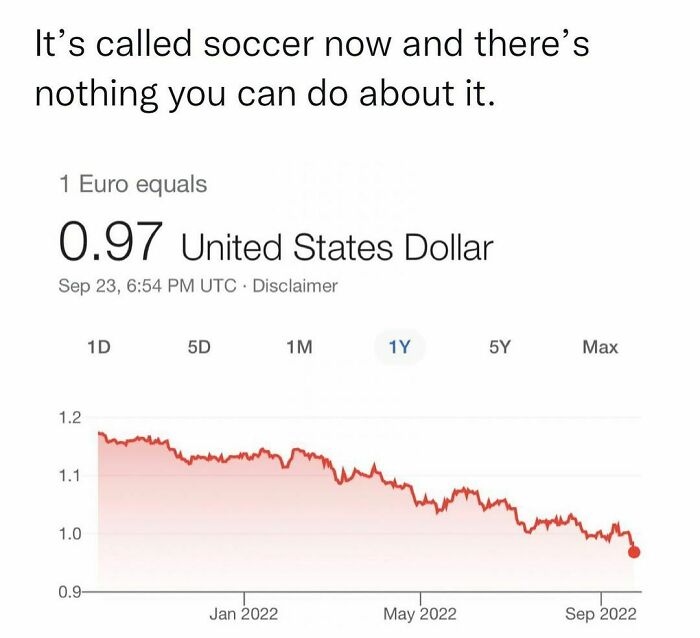Click the May 2022 axis label

420,613
